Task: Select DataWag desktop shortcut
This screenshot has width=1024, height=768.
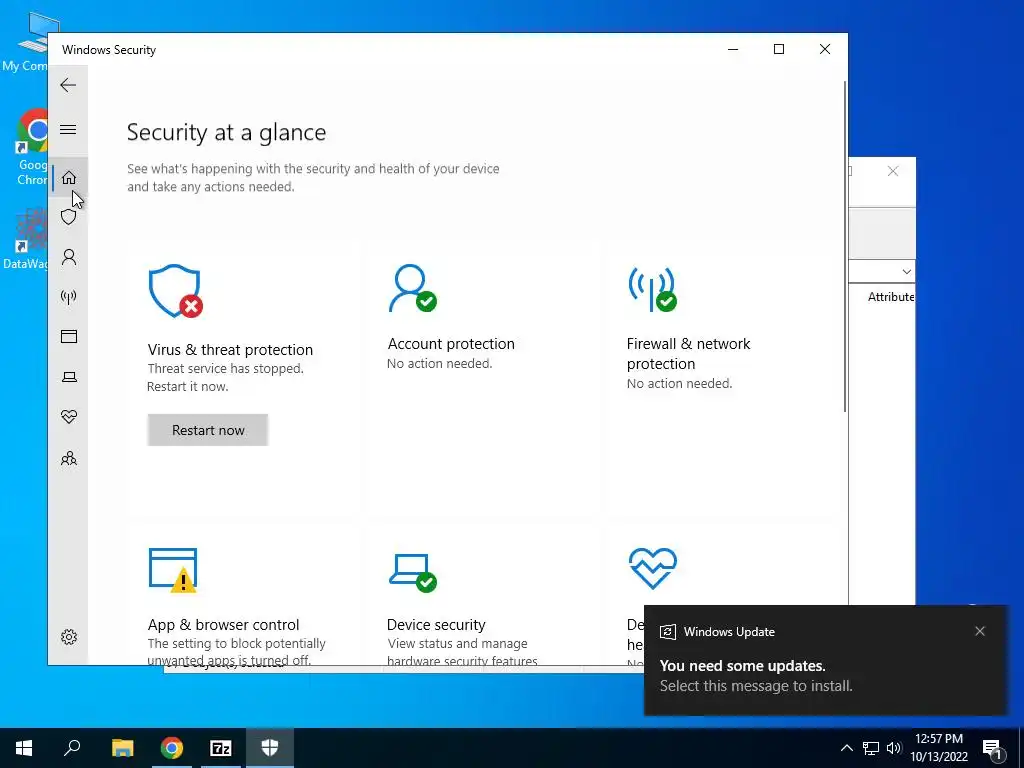Action: click(27, 238)
